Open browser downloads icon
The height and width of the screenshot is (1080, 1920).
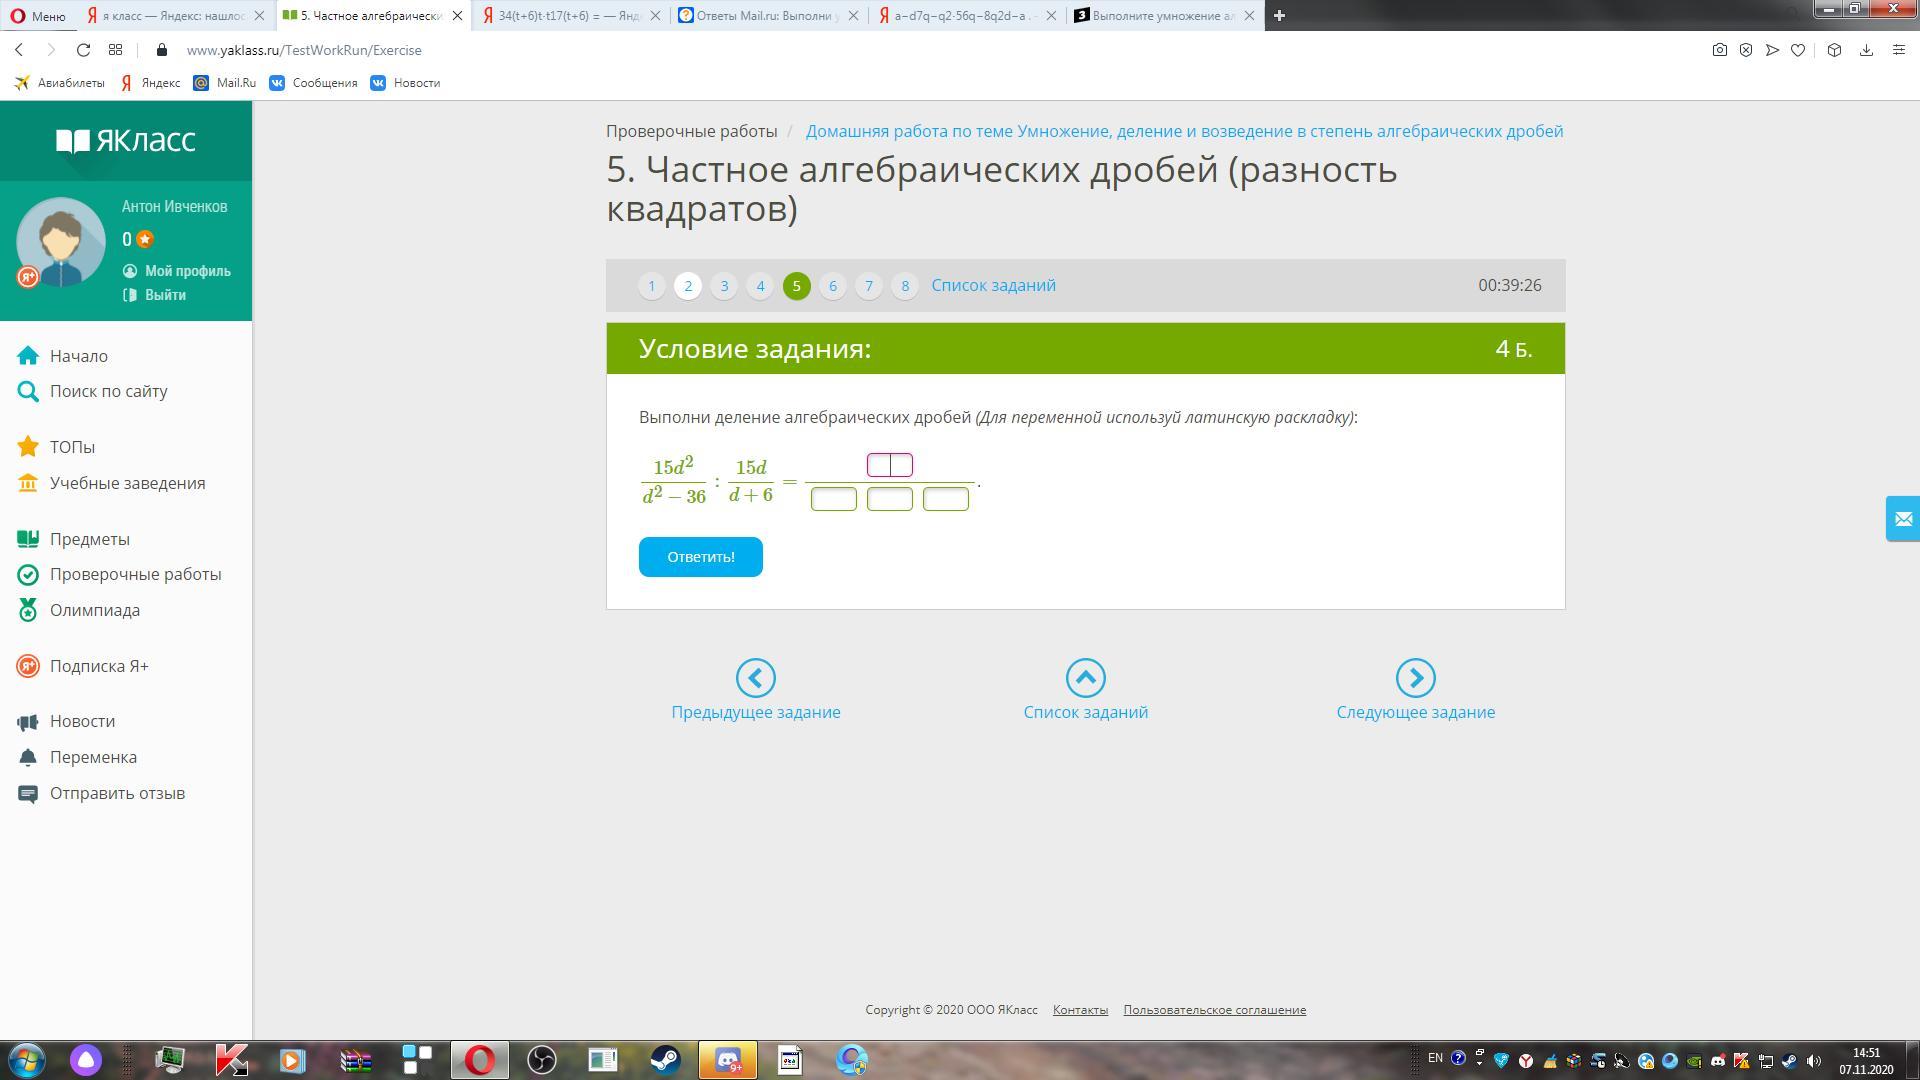(x=1866, y=50)
